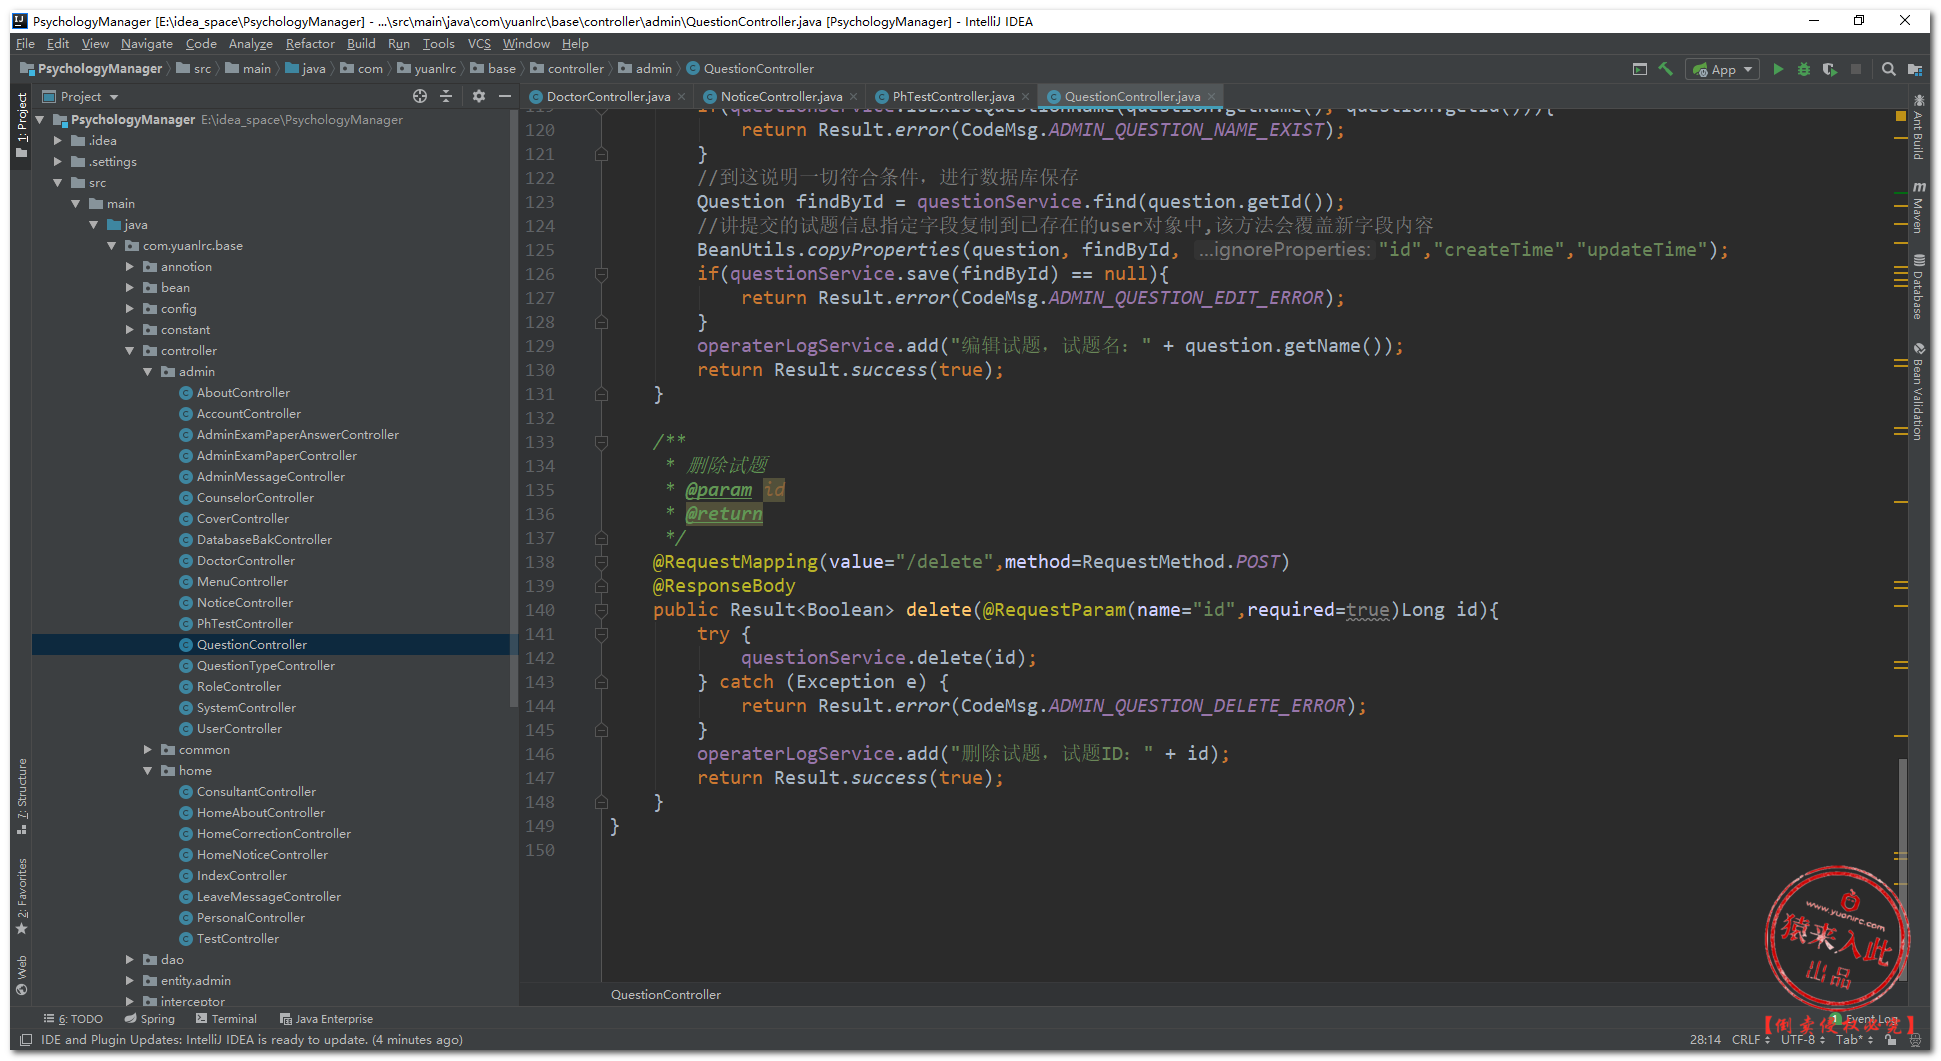
Task: Build the project using the hammer icon
Action: click(1665, 69)
